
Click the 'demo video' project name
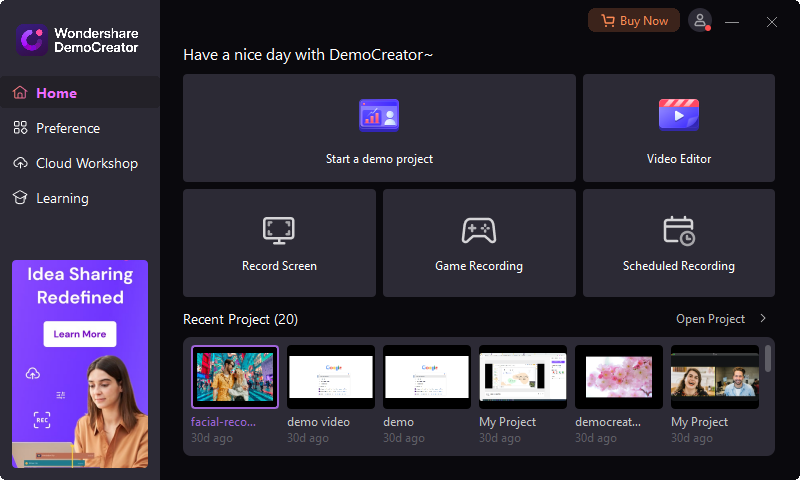[x=318, y=422]
